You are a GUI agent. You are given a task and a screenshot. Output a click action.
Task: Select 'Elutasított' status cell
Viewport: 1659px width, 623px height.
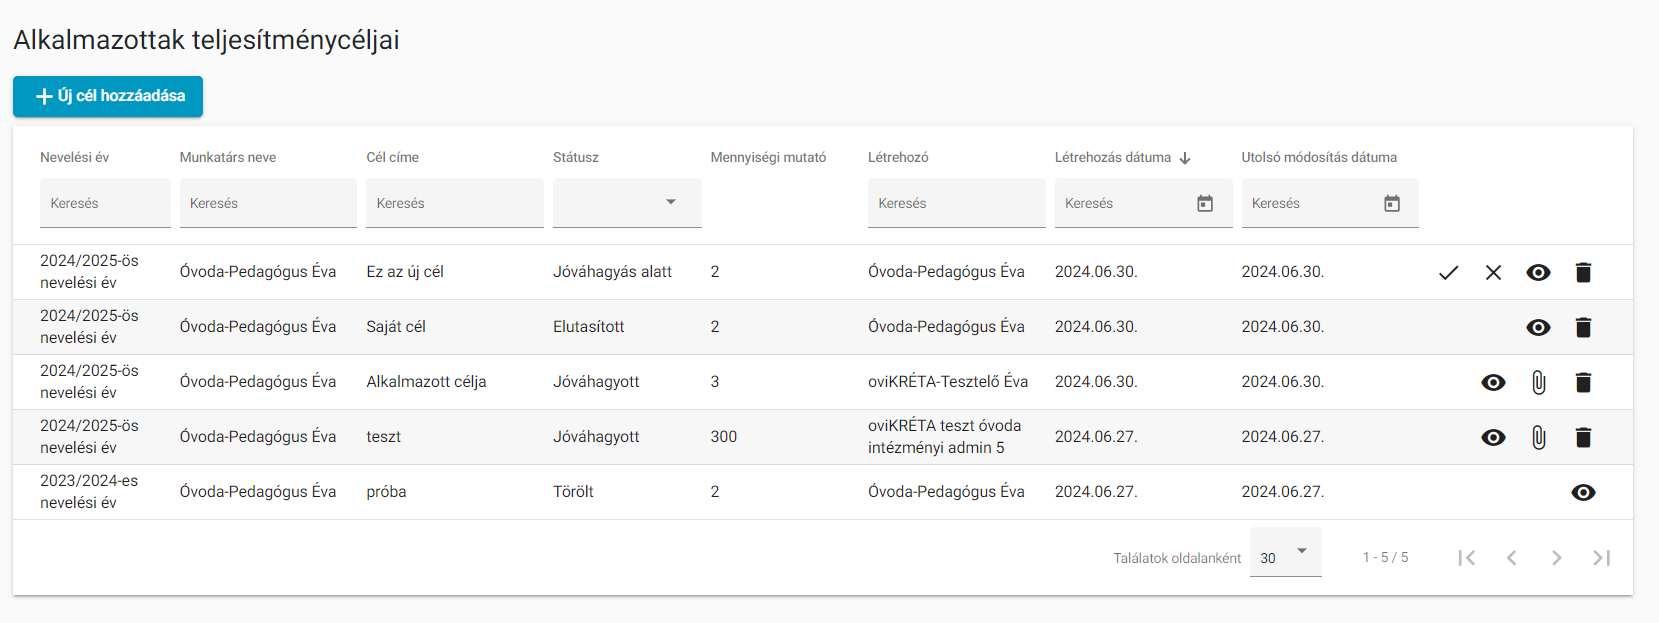click(x=588, y=327)
